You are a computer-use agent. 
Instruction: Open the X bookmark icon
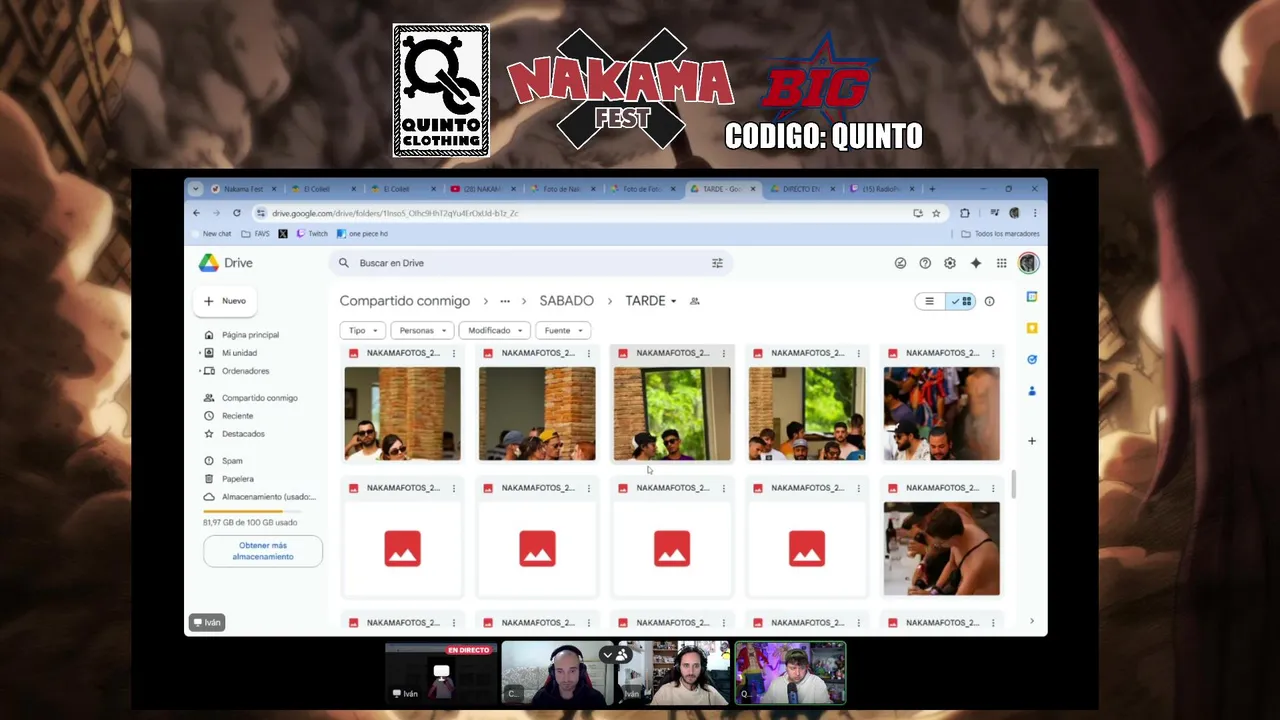point(283,234)
